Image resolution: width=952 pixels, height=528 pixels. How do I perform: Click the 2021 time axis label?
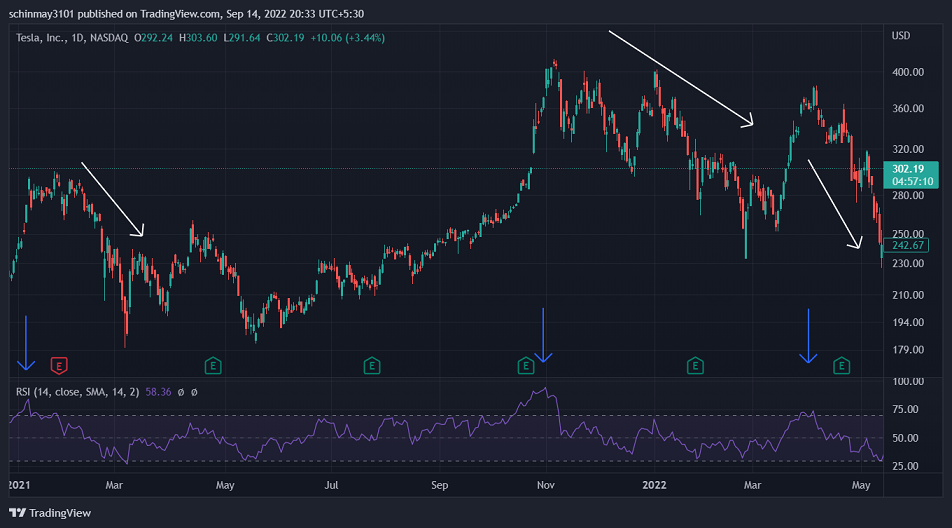point(19,486)
